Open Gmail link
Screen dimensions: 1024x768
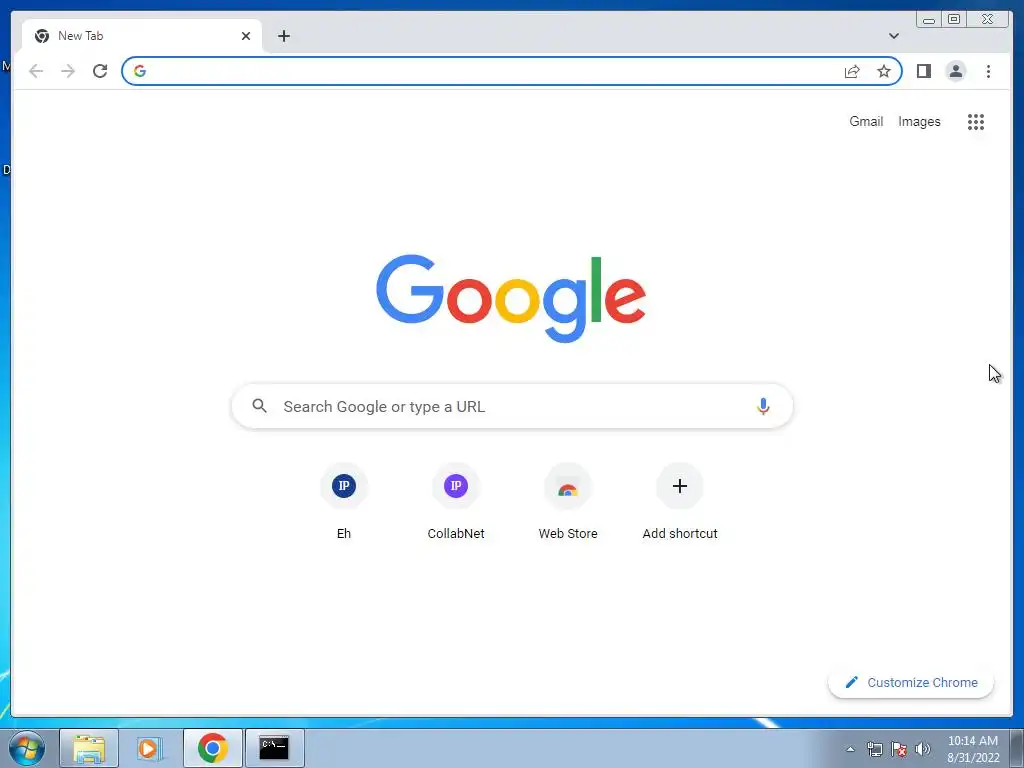pos(866,121)
